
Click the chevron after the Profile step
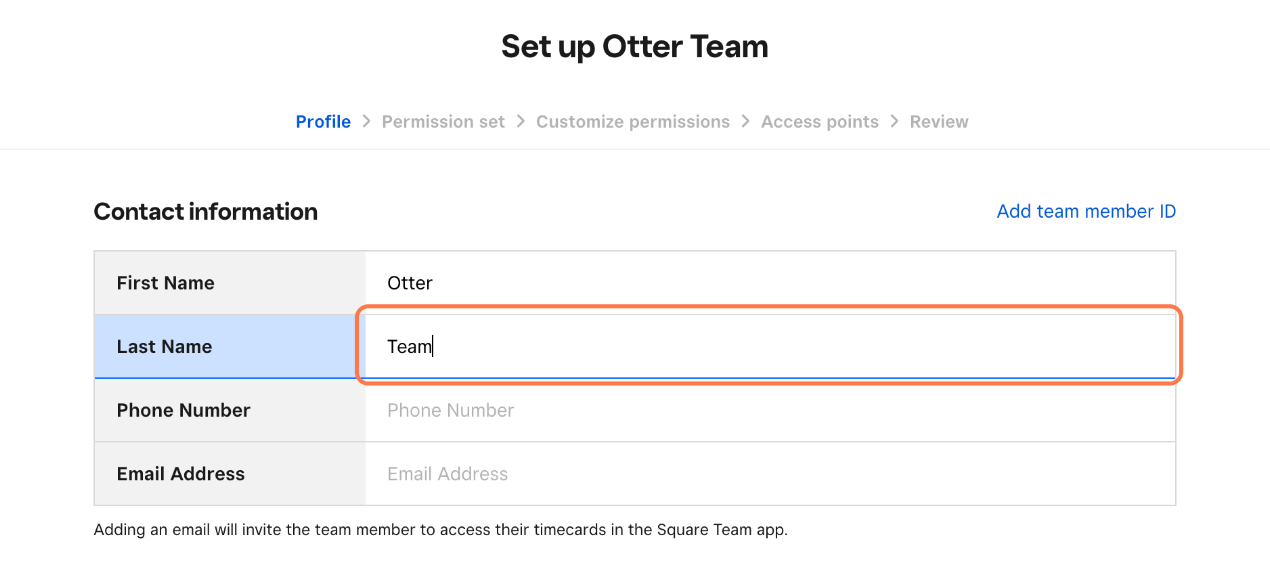[x=366, y=121]
